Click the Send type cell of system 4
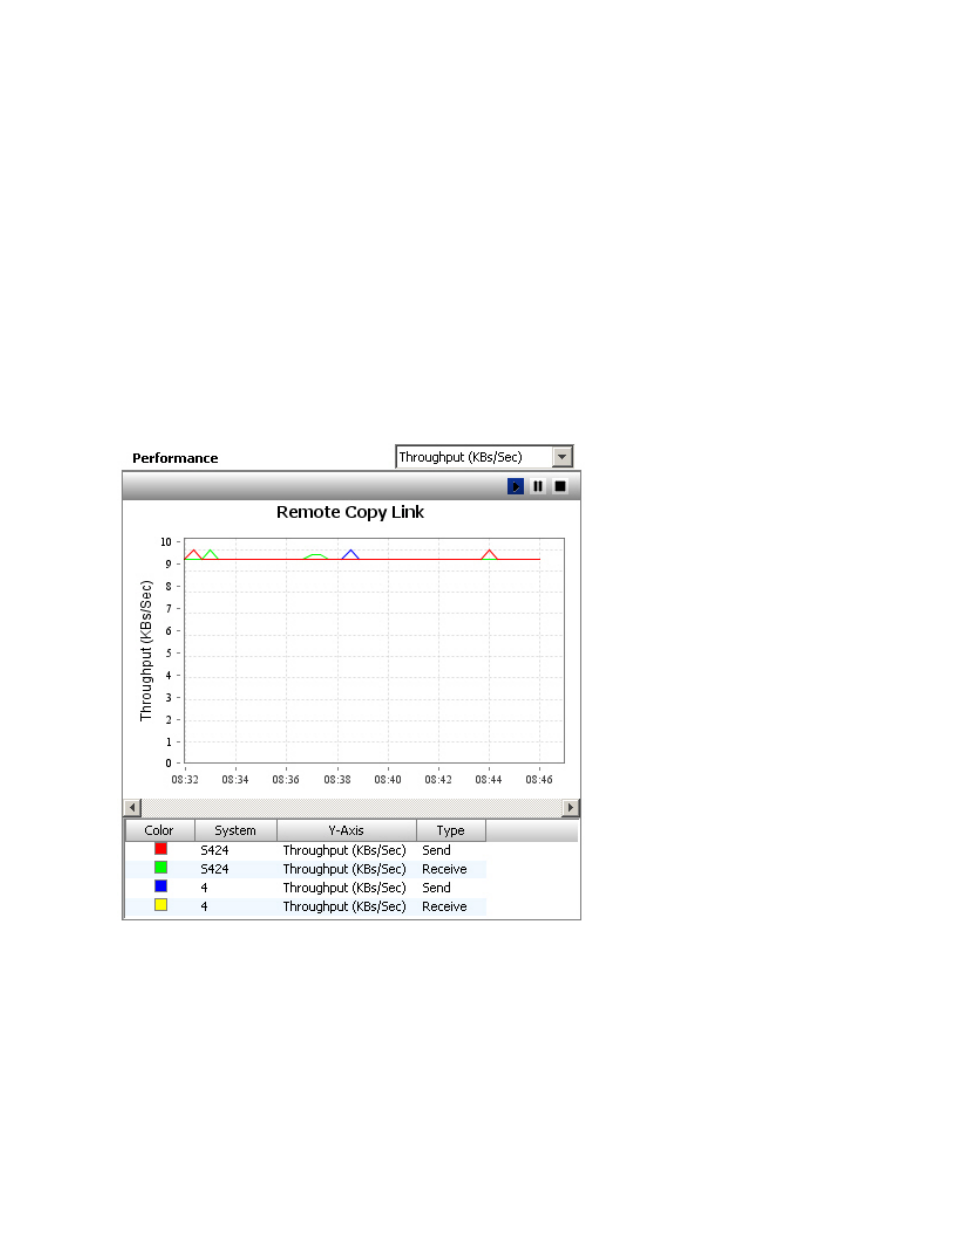 (x=436, y=888)
